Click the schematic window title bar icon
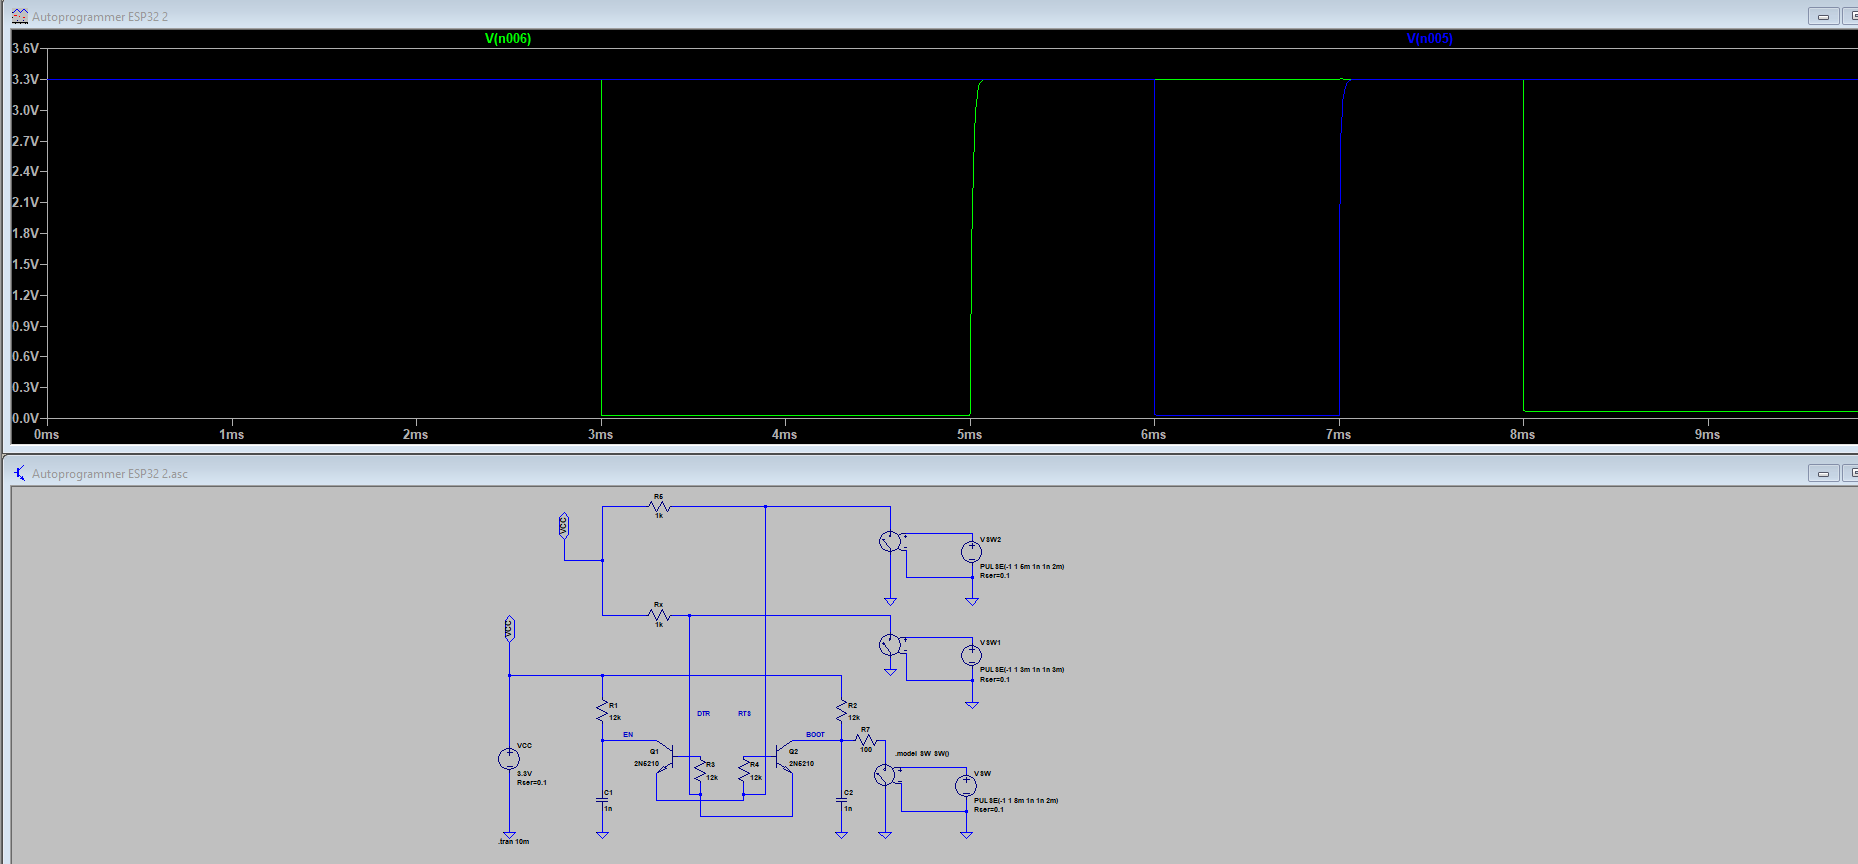The width and height of the screenshot is (1858, 864). (19, 473)
